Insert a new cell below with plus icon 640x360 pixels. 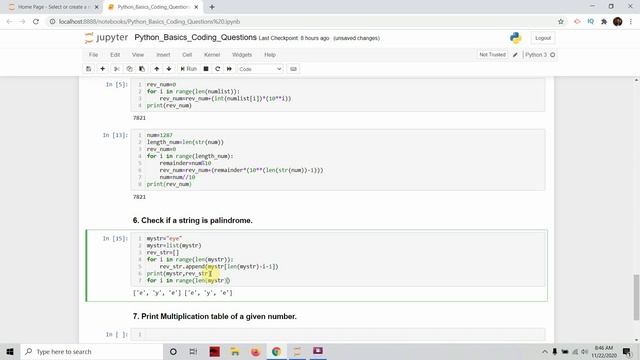tap(102, 69)
